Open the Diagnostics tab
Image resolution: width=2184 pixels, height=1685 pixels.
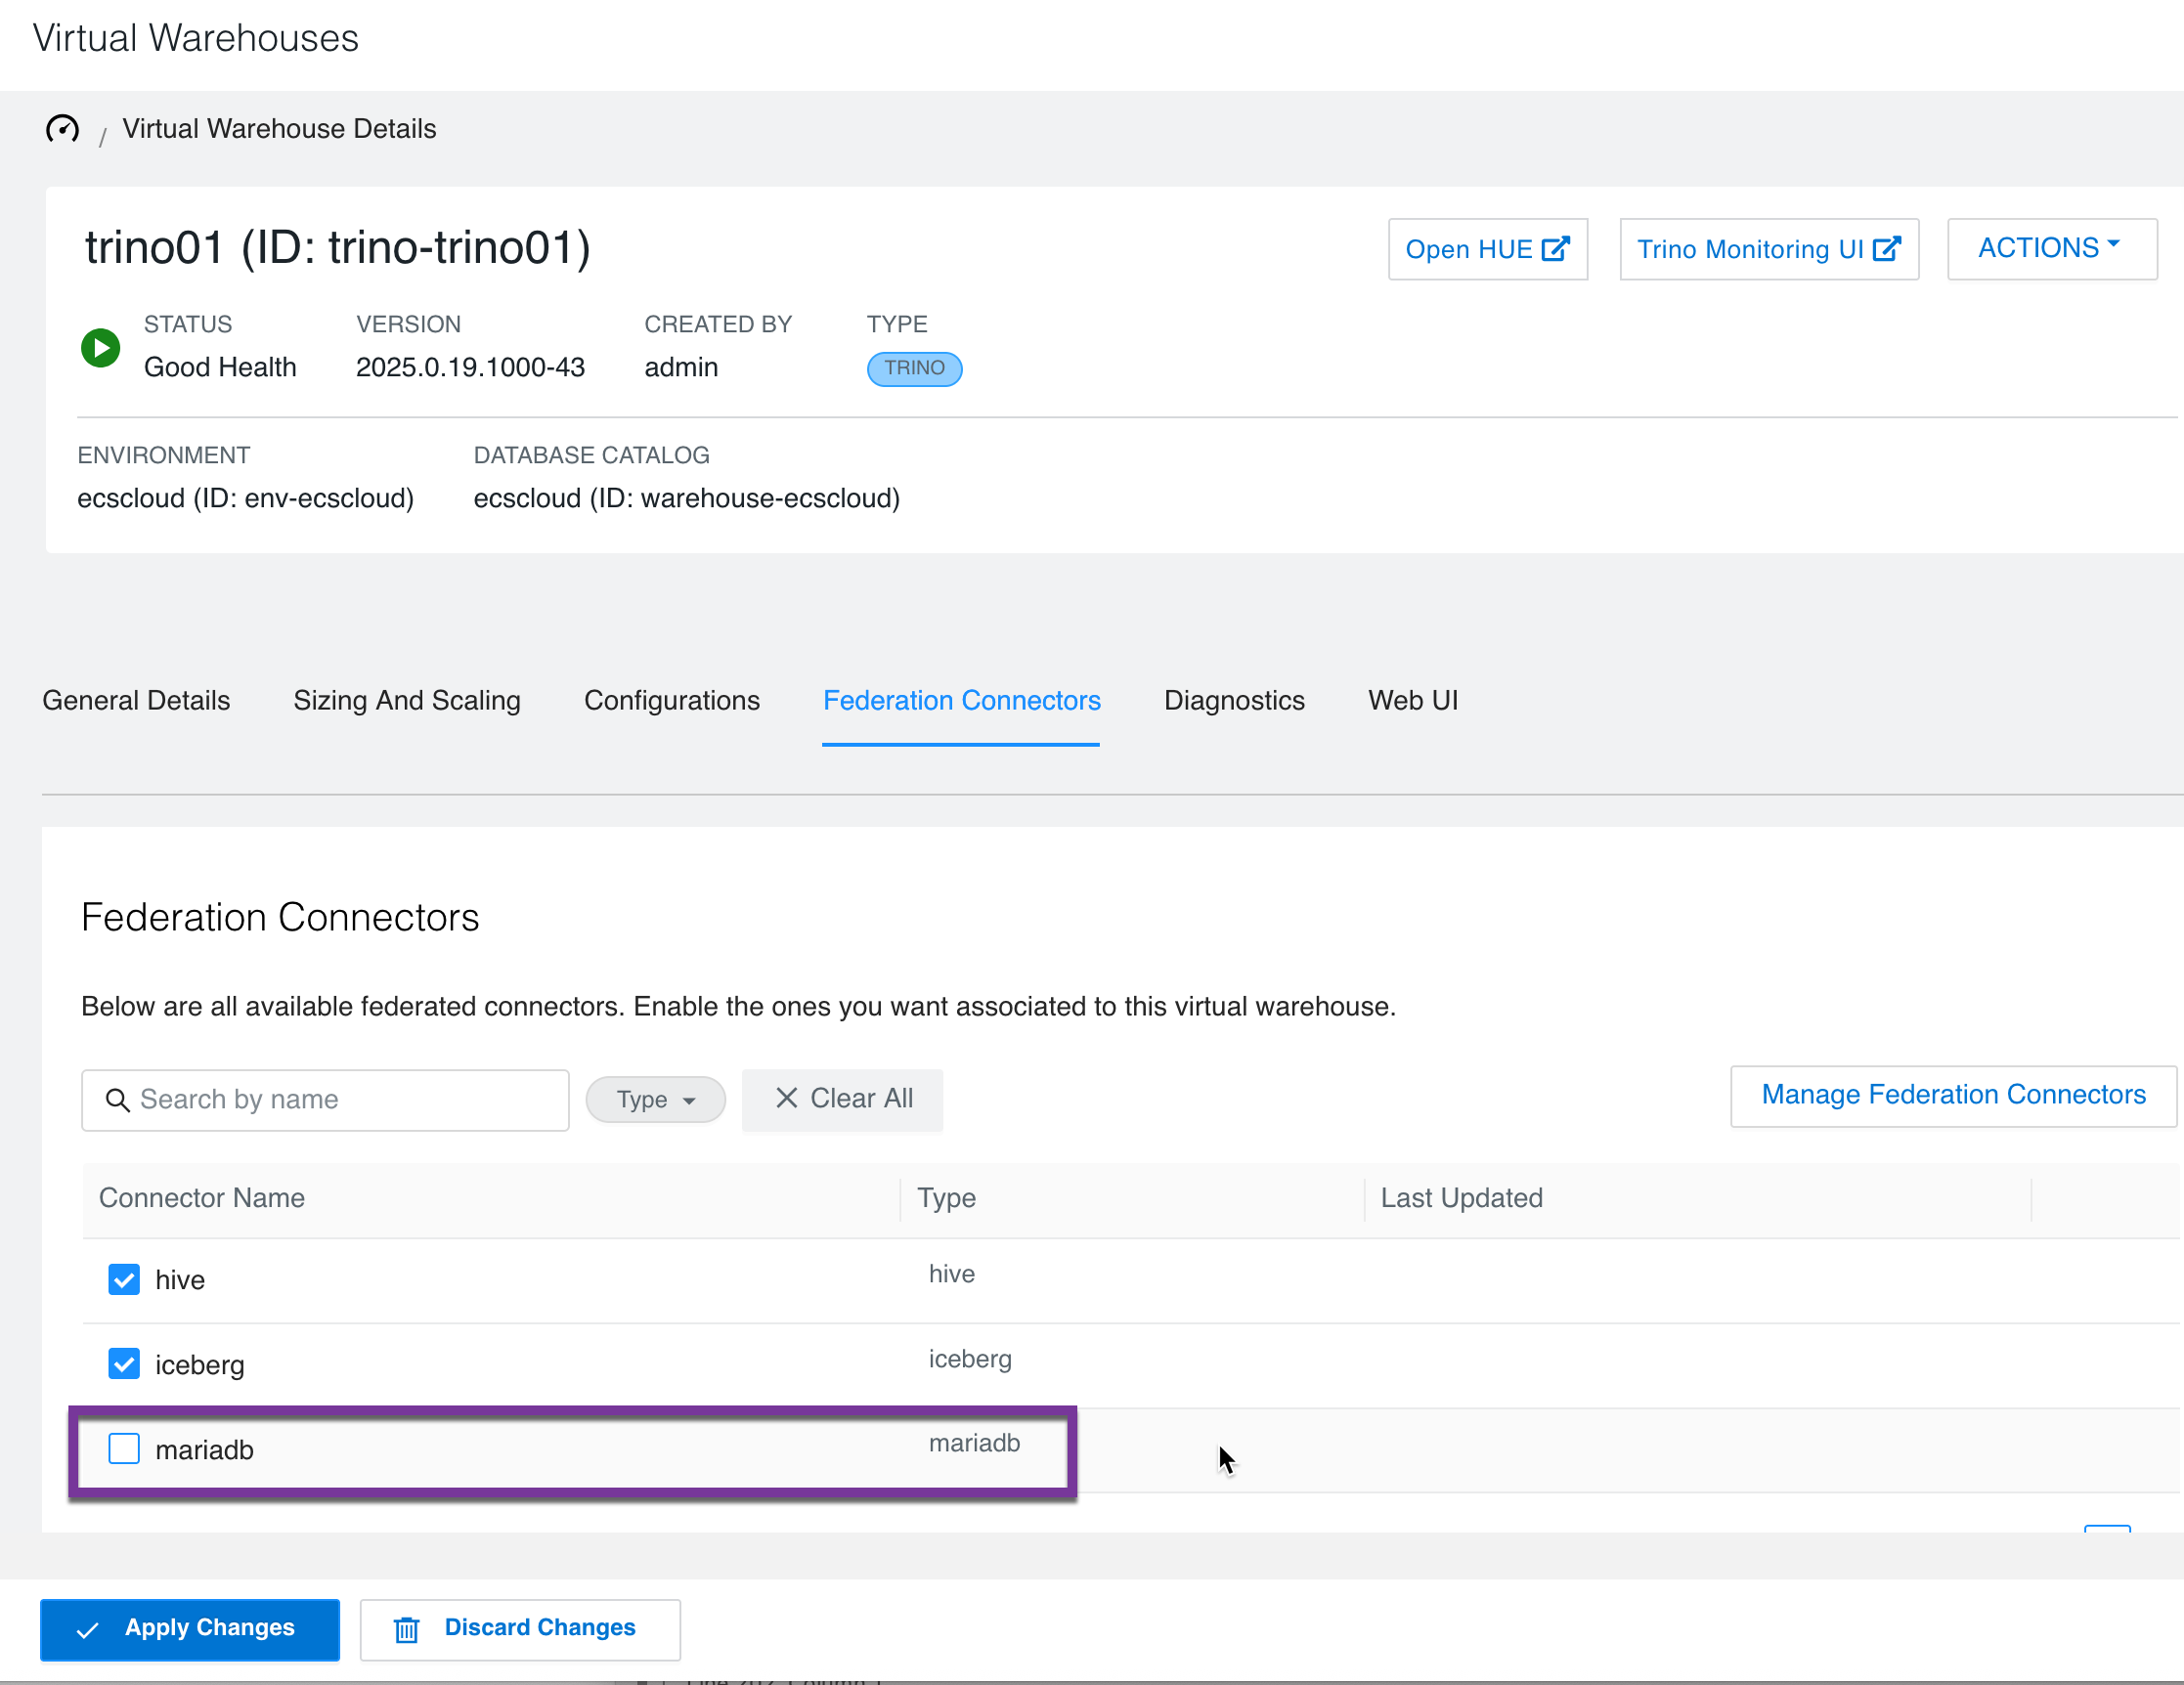click(x=1233, y=700)
